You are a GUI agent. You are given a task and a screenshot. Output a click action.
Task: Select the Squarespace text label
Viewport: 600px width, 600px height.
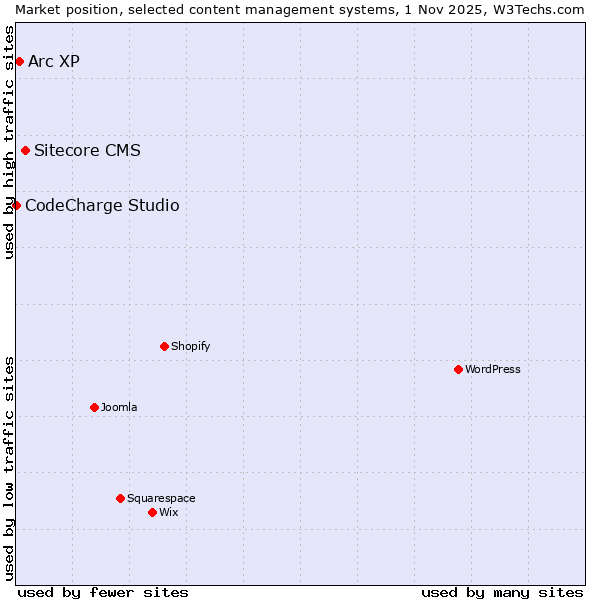(161, 499)
